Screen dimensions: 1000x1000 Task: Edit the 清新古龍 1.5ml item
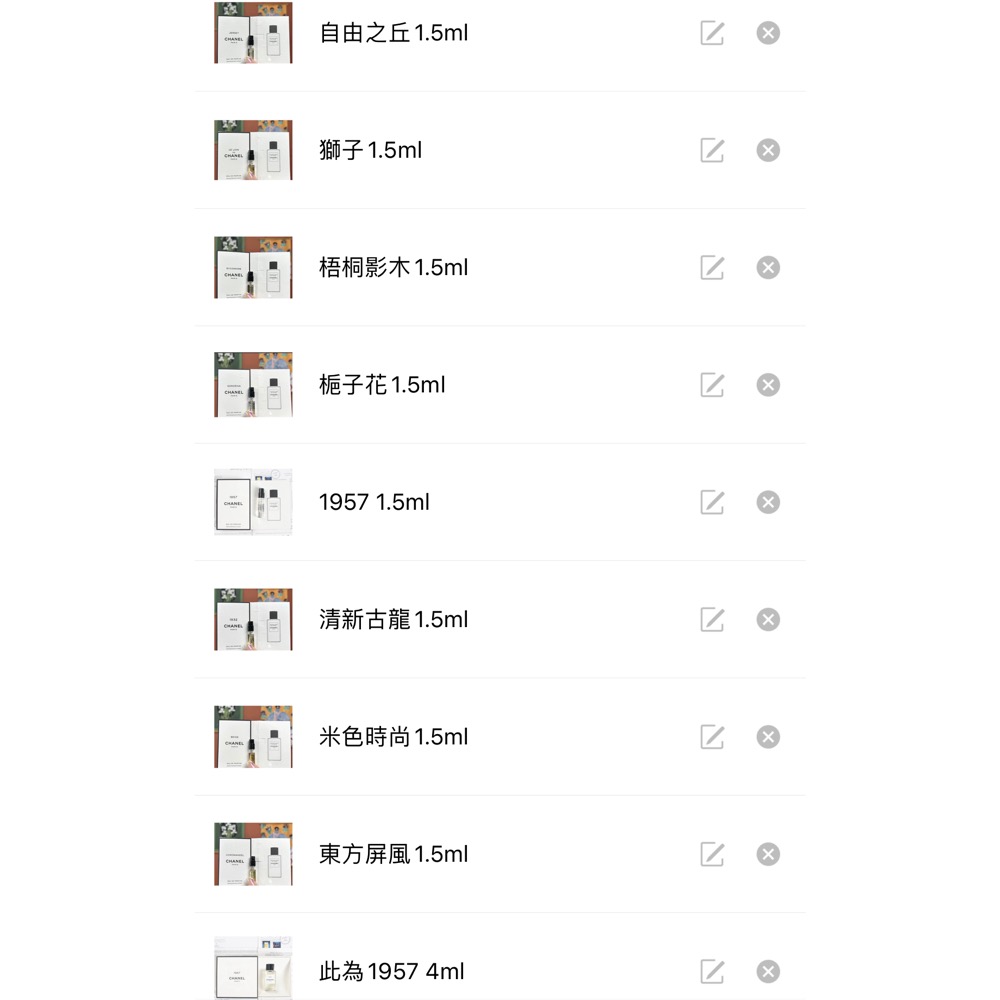point(711,619)
